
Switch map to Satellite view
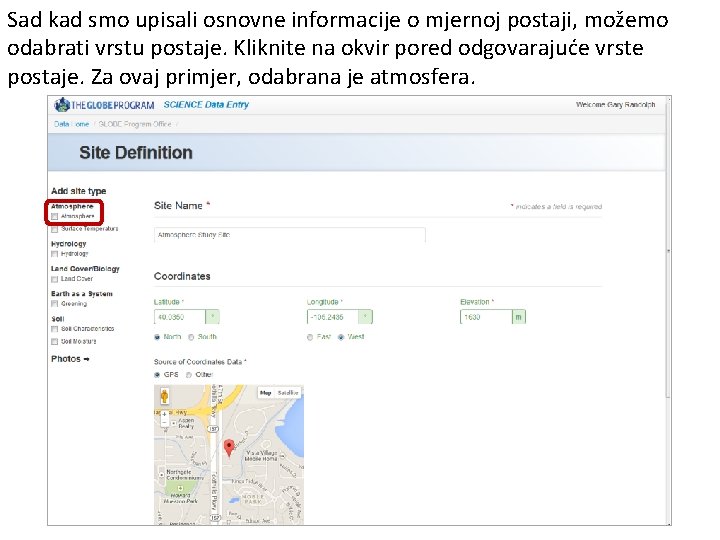tap(287, 393)
